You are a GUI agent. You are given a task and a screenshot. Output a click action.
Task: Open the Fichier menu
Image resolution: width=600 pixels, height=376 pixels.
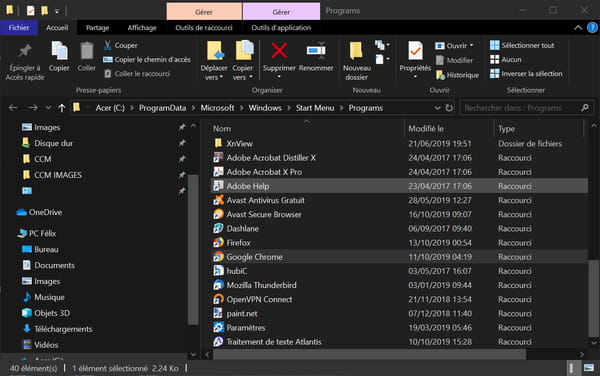point(19,28)
